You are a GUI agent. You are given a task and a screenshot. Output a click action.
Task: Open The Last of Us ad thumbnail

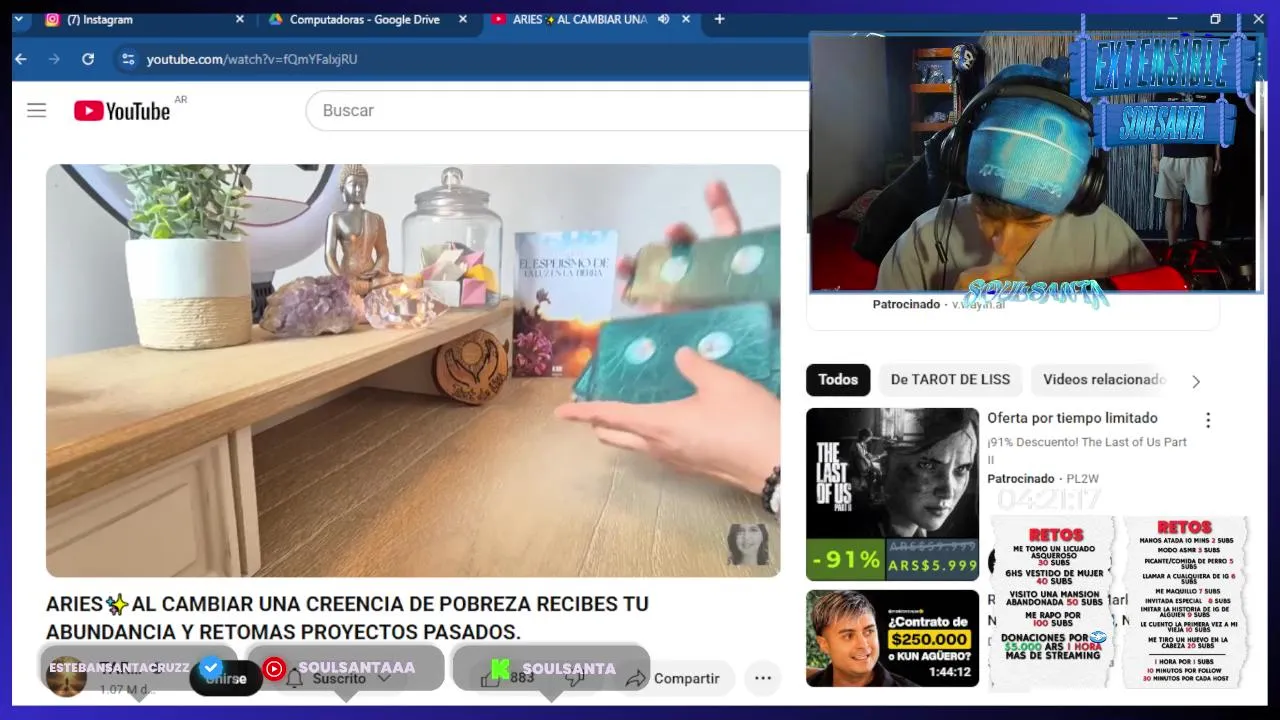click(x=892, y=494)
